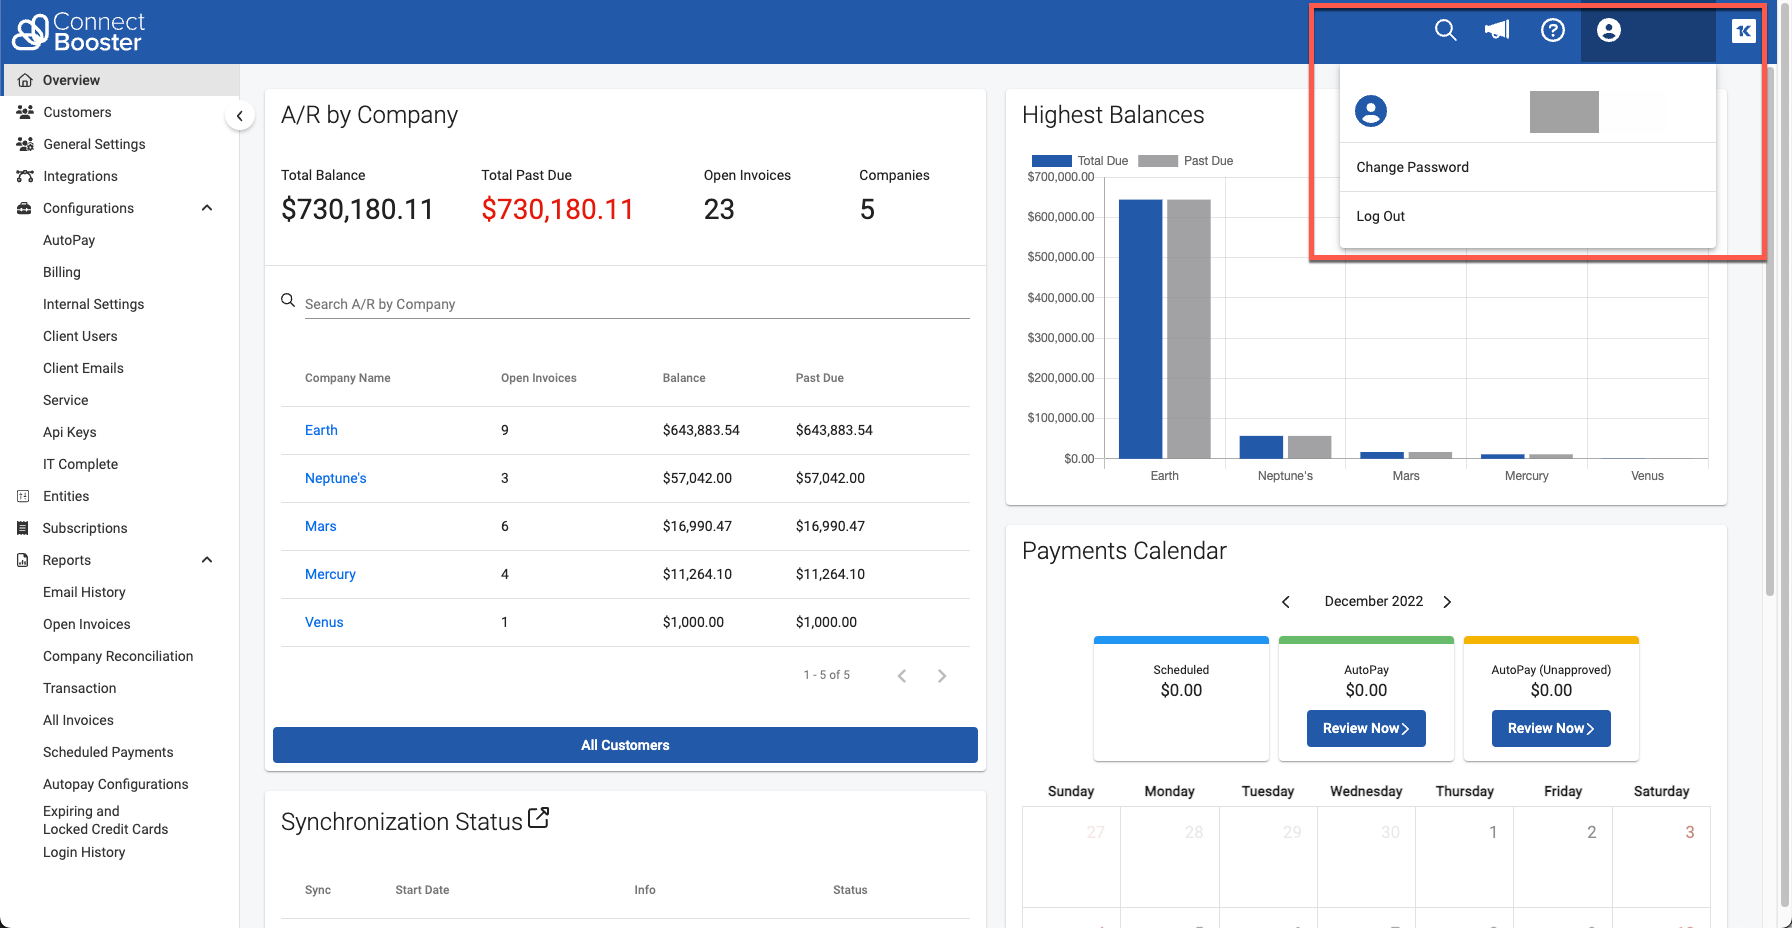The width and height of the screenshot is (1792, 928).
Task: Click the Earth Total Due bar
Action: 1140,329
